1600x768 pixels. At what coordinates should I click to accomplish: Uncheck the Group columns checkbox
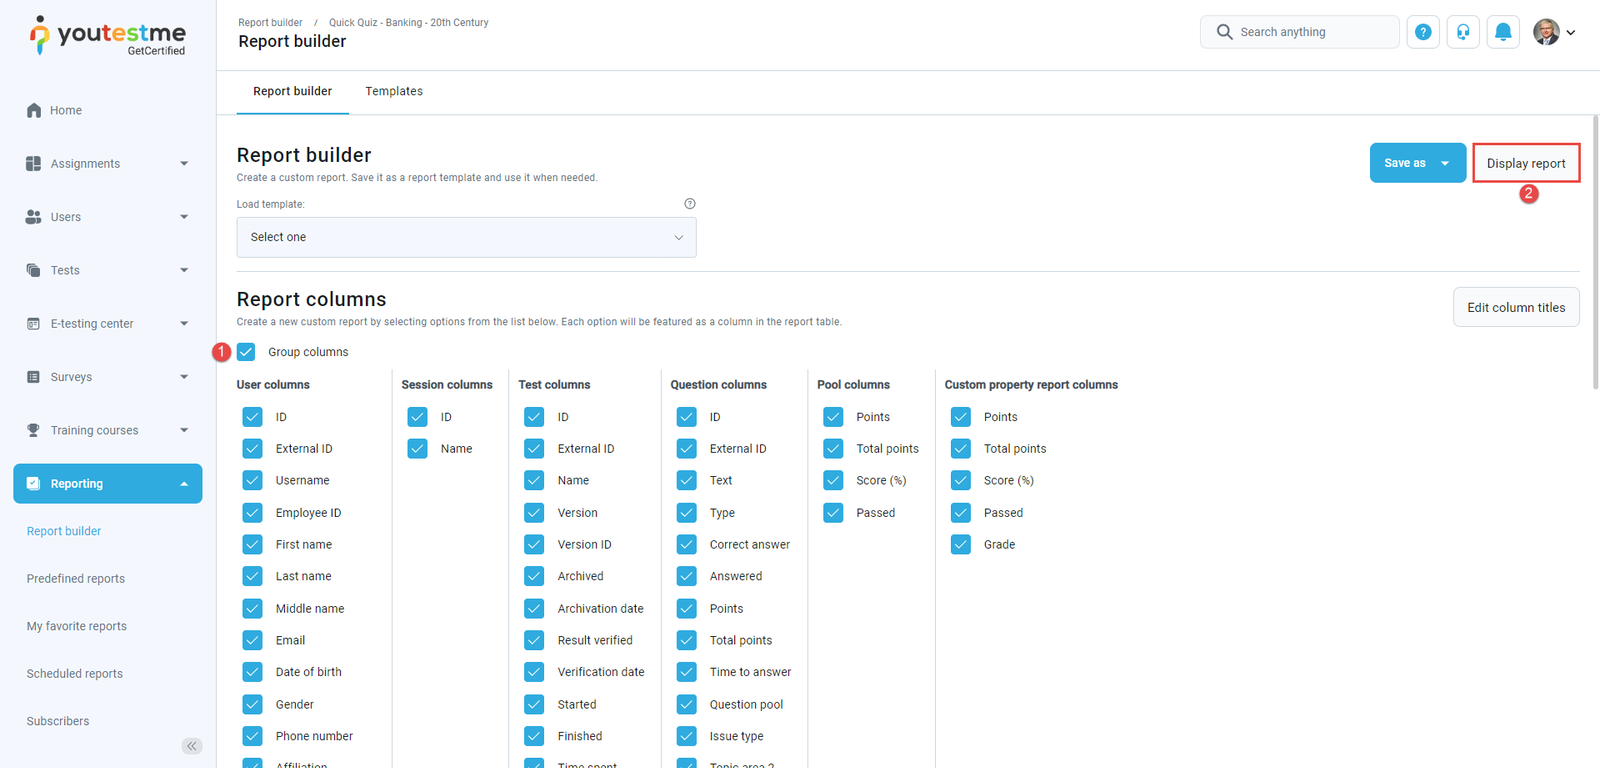(x=247, y=352)
